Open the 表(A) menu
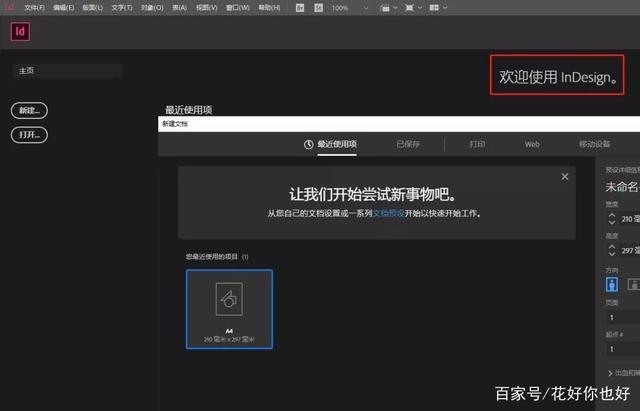This screenshot has height=411, width=640. [179, 8]
